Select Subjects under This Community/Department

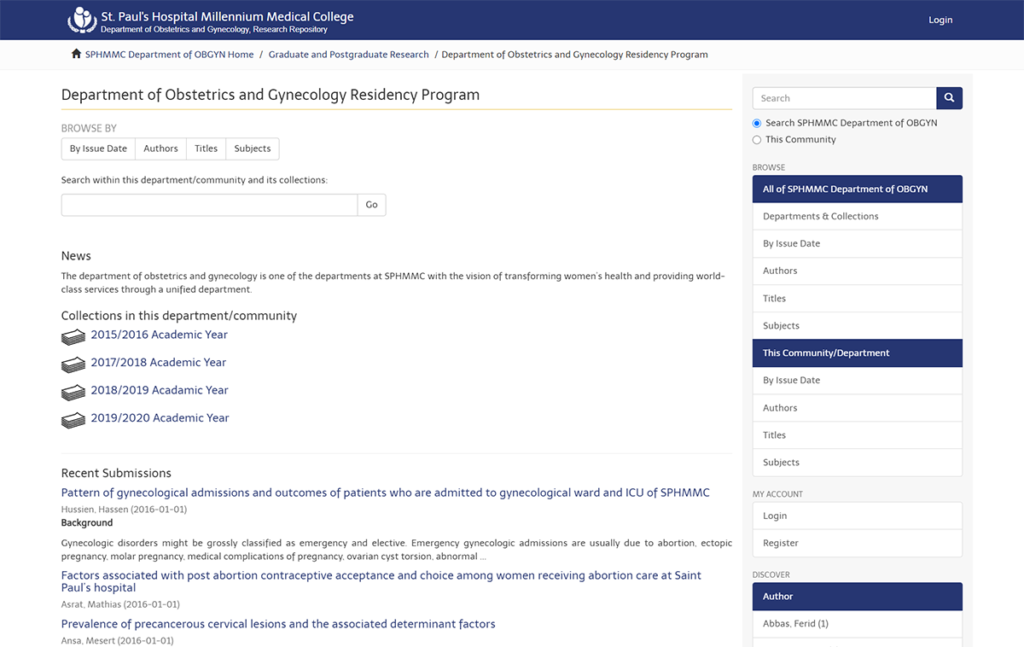tap(857, 462)
